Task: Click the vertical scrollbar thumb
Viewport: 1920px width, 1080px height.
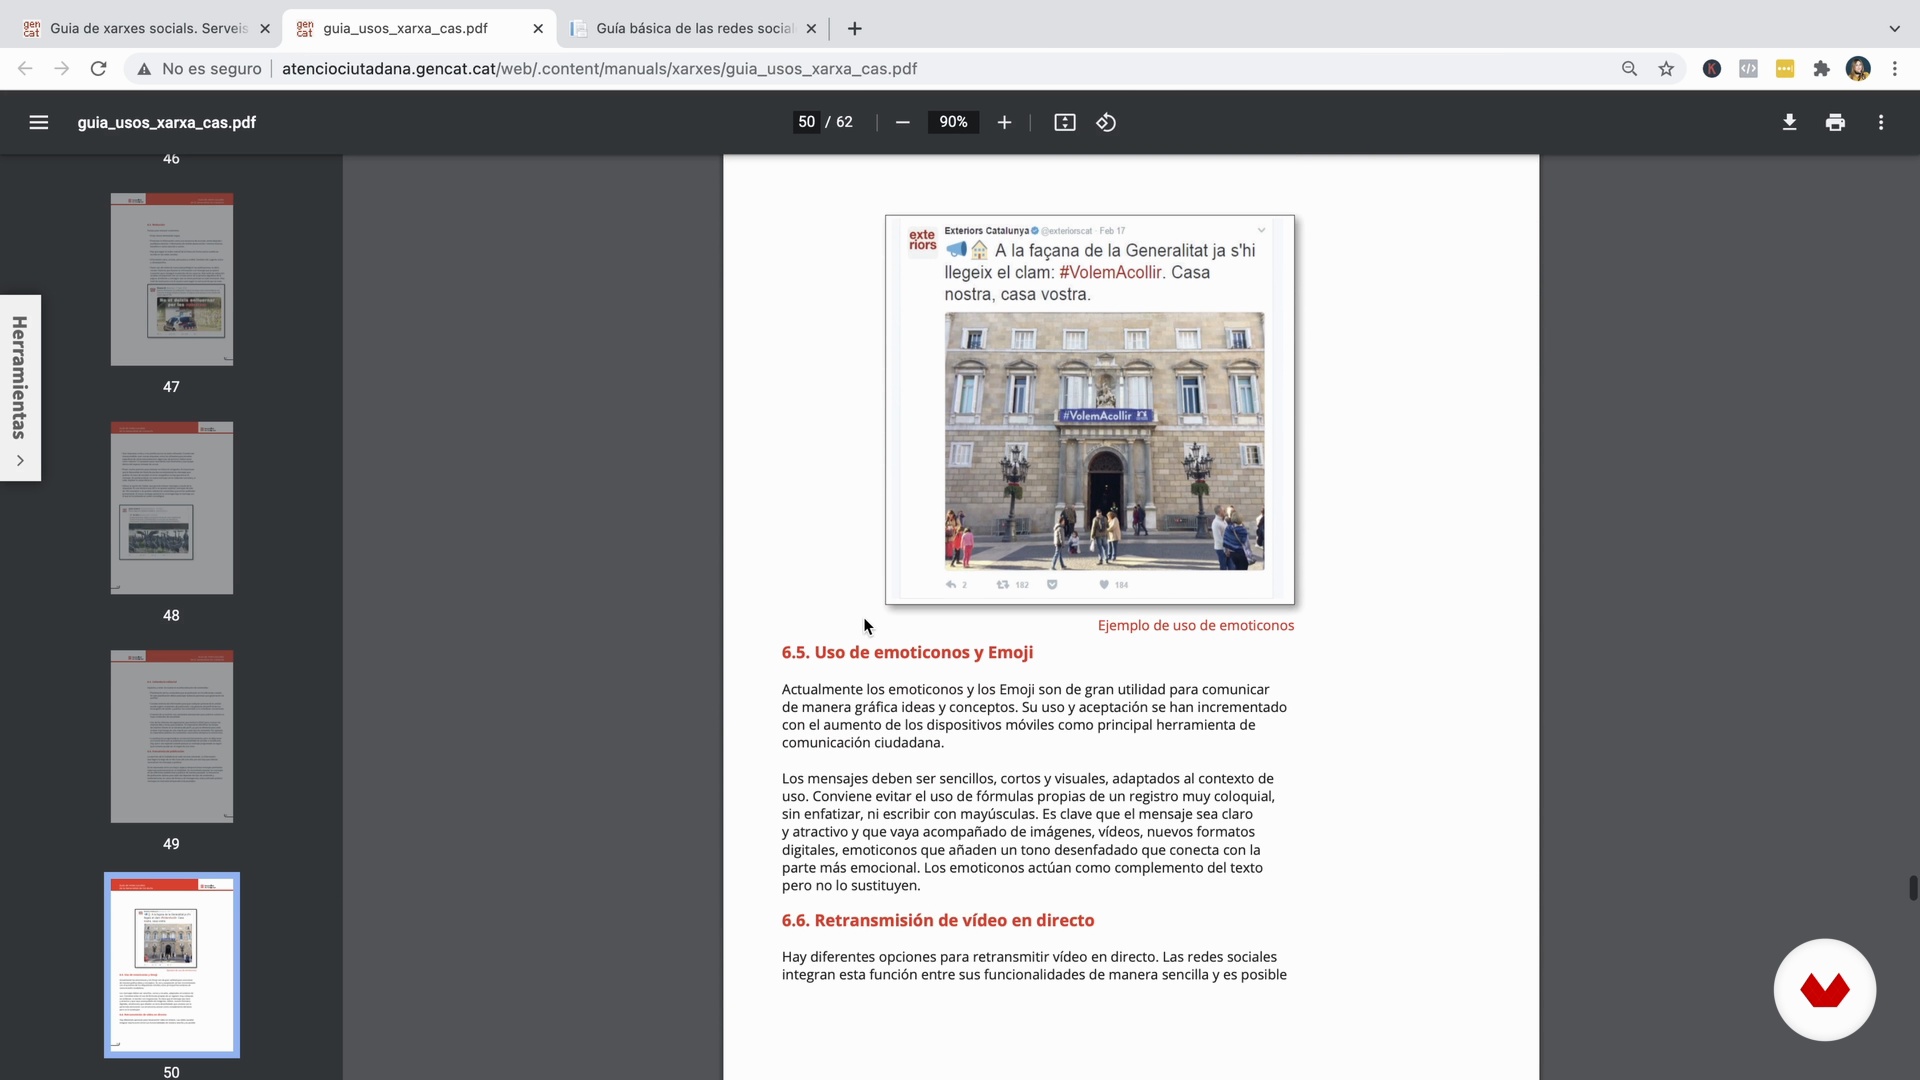Action: pos(1913,888)
